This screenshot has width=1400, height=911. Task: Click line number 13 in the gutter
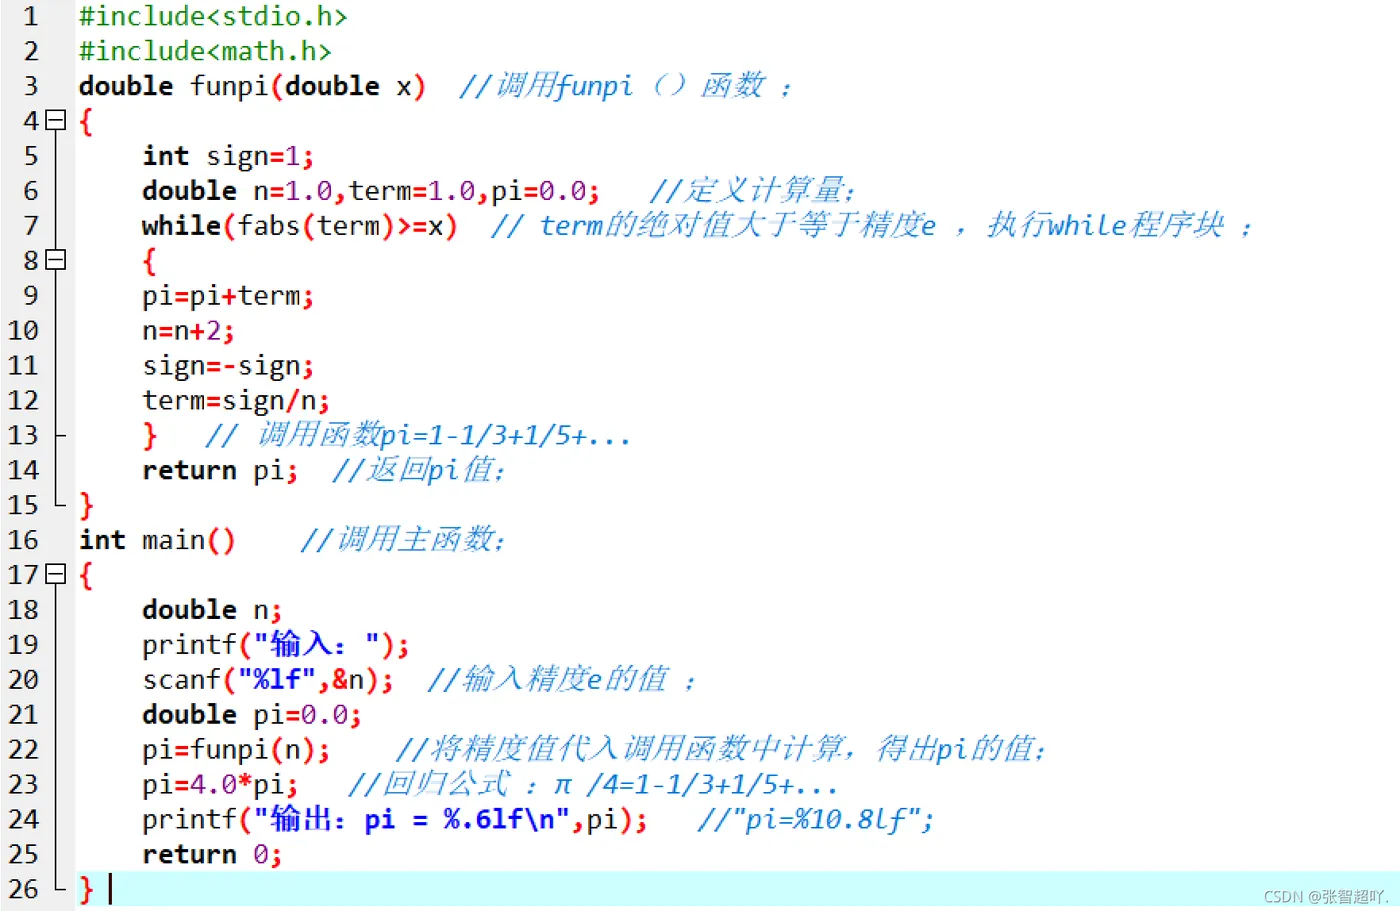(x=23, y=435)
